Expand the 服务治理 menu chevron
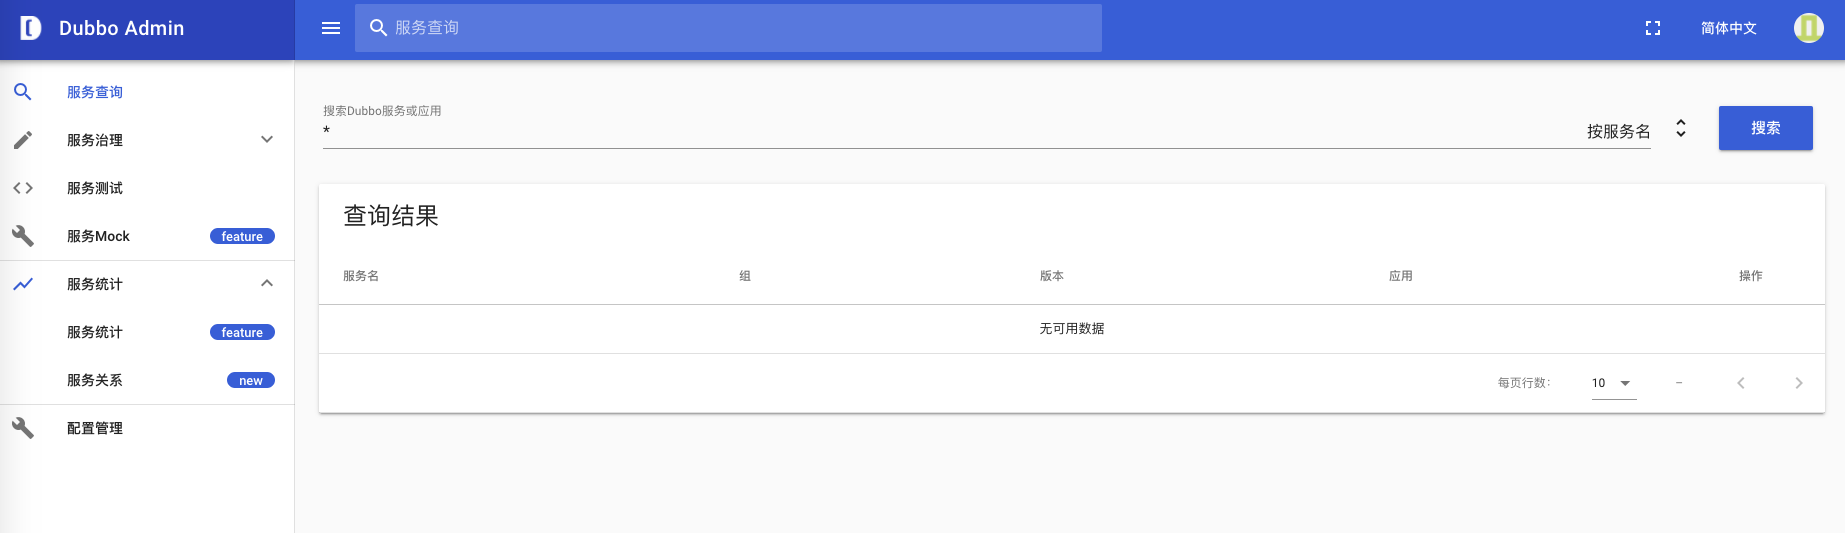Screen dimensions: 1845x533 pyautogui.click(x=267, y=139)
